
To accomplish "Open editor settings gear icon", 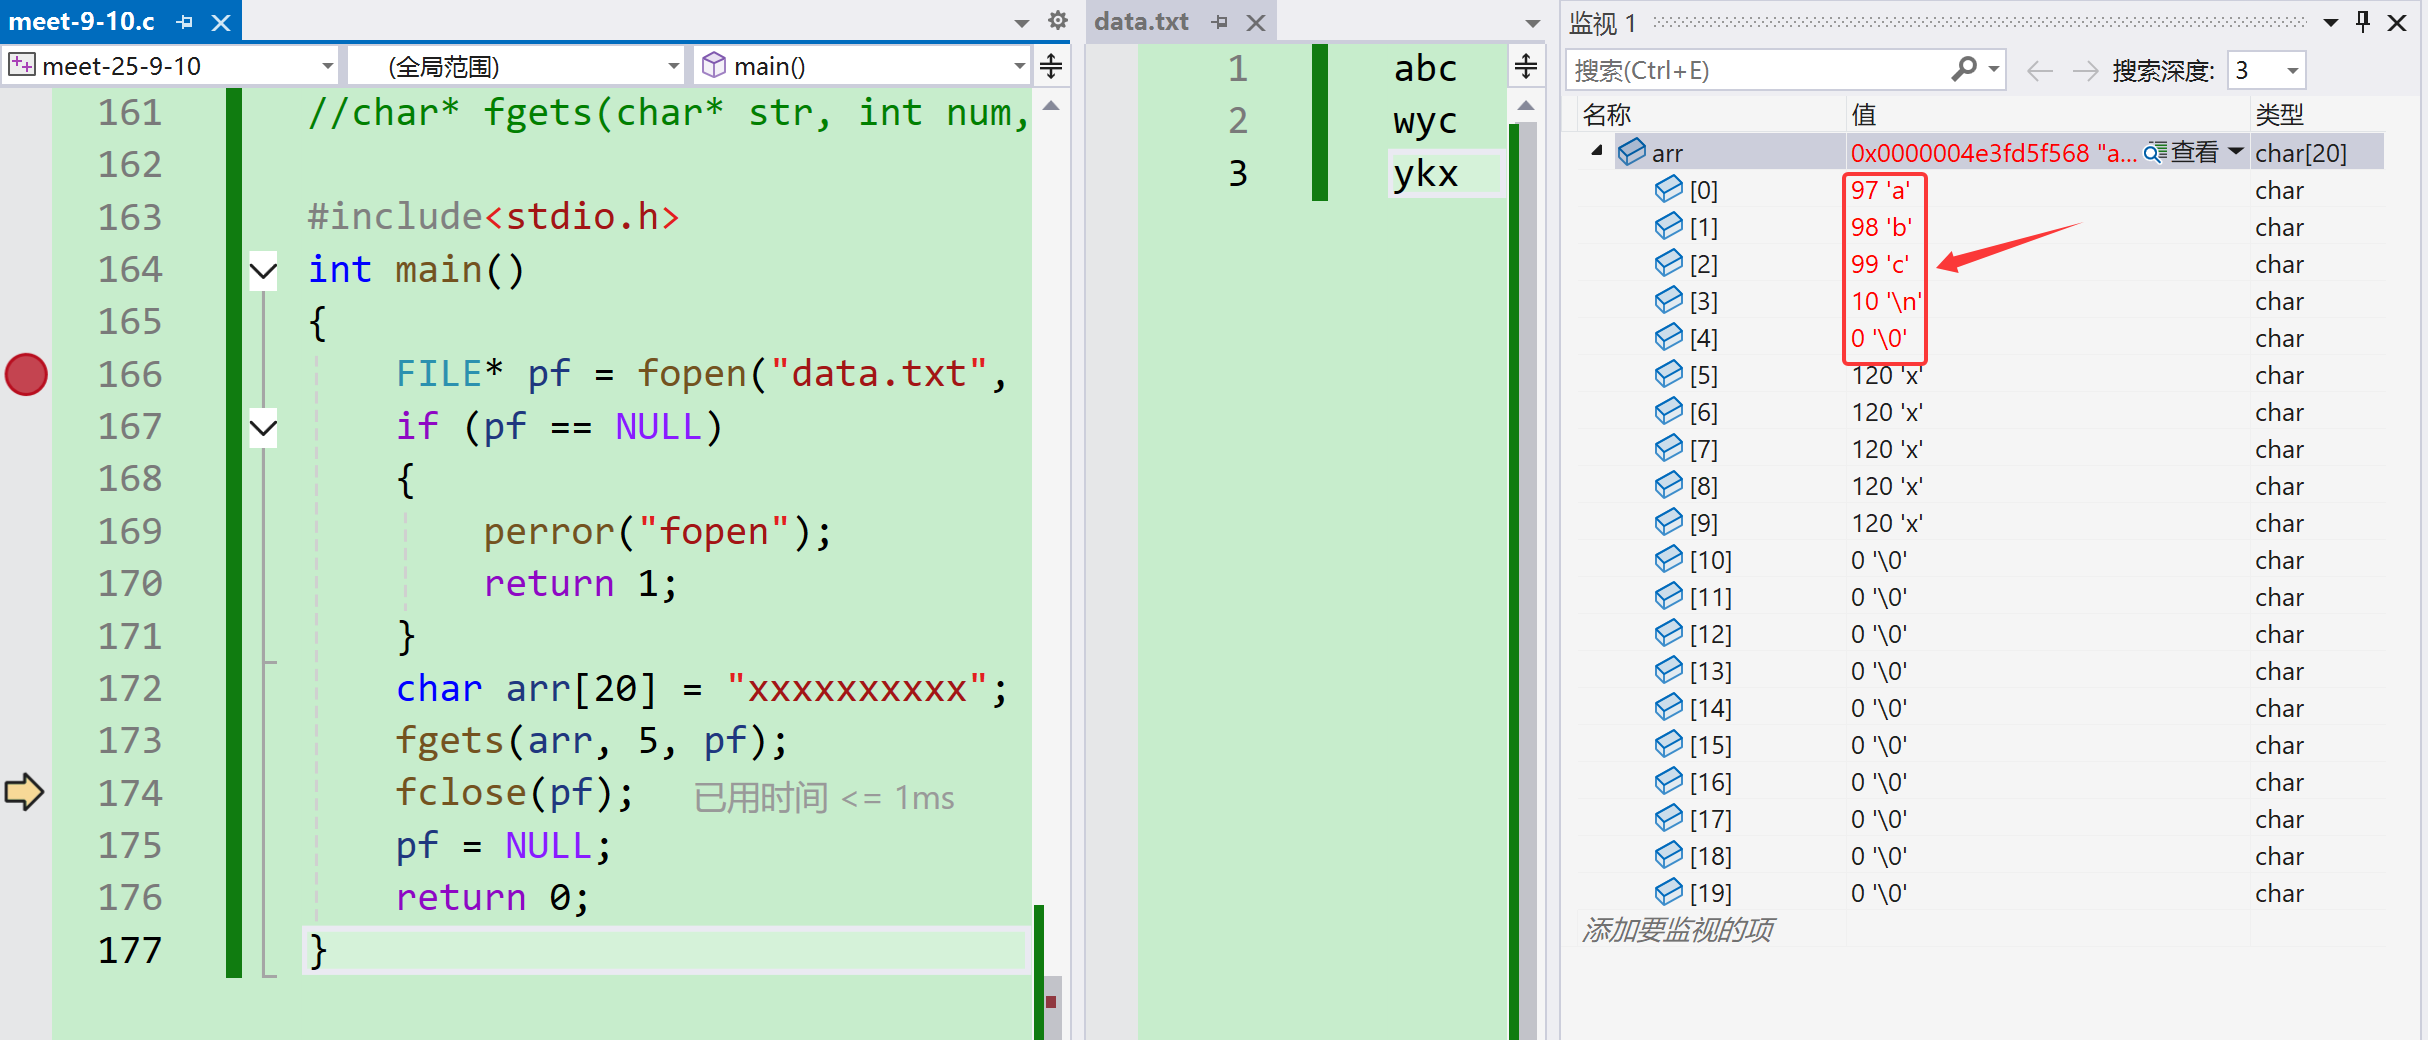I will (1058, 20).
